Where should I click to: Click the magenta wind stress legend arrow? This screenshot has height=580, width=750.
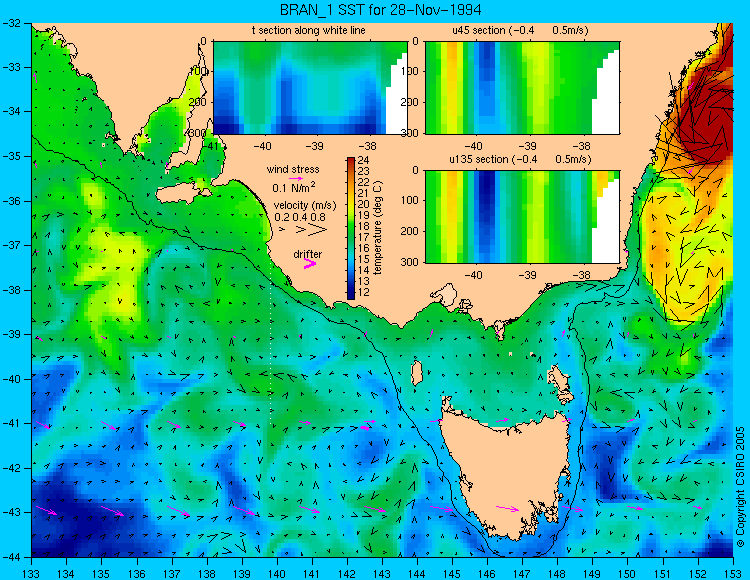coord(295,178)
